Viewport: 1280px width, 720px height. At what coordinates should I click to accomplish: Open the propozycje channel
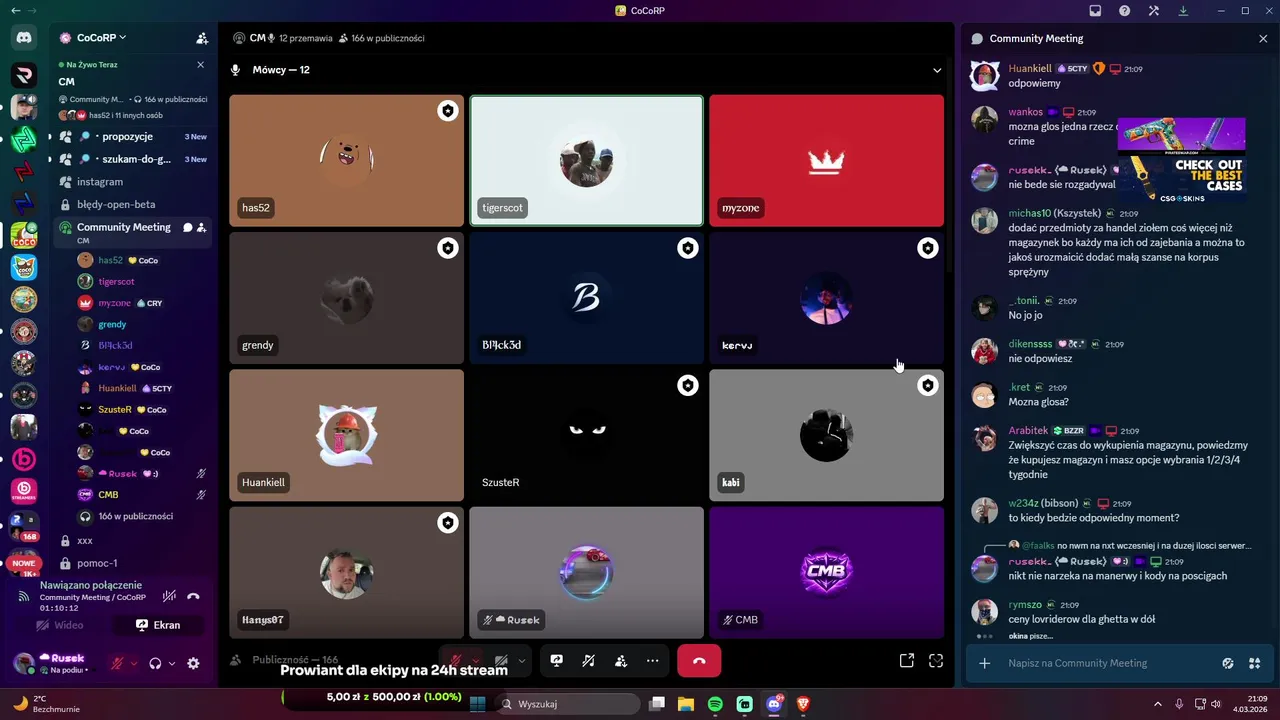133,137
